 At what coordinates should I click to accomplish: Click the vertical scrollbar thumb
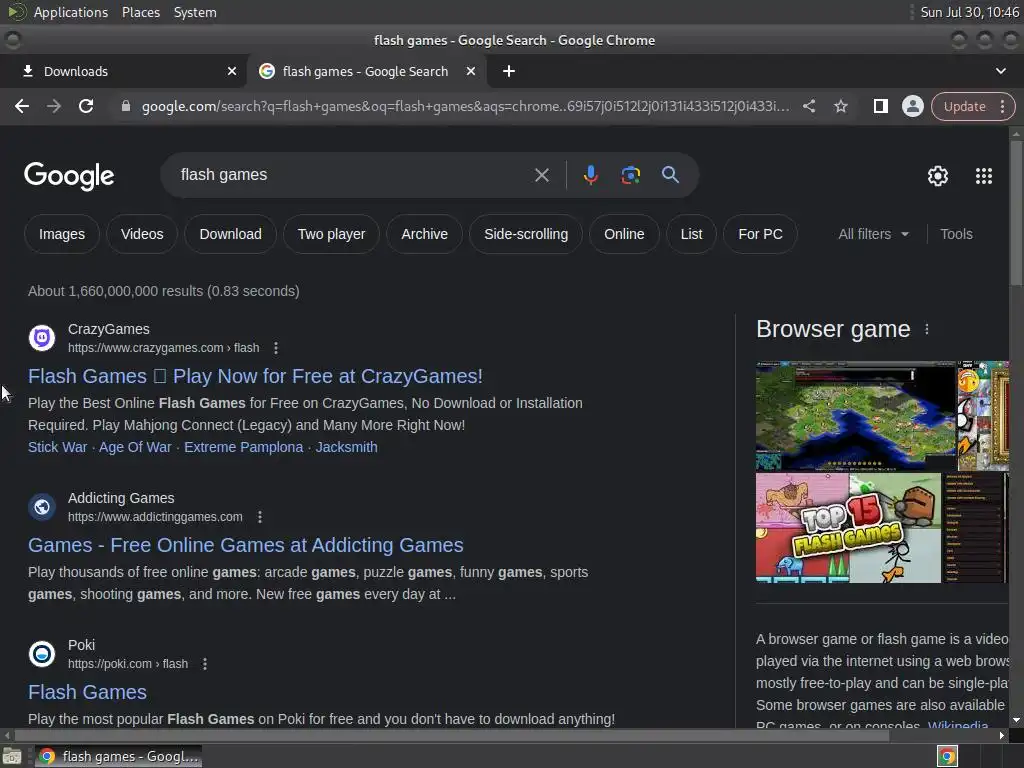point(1016,212)
